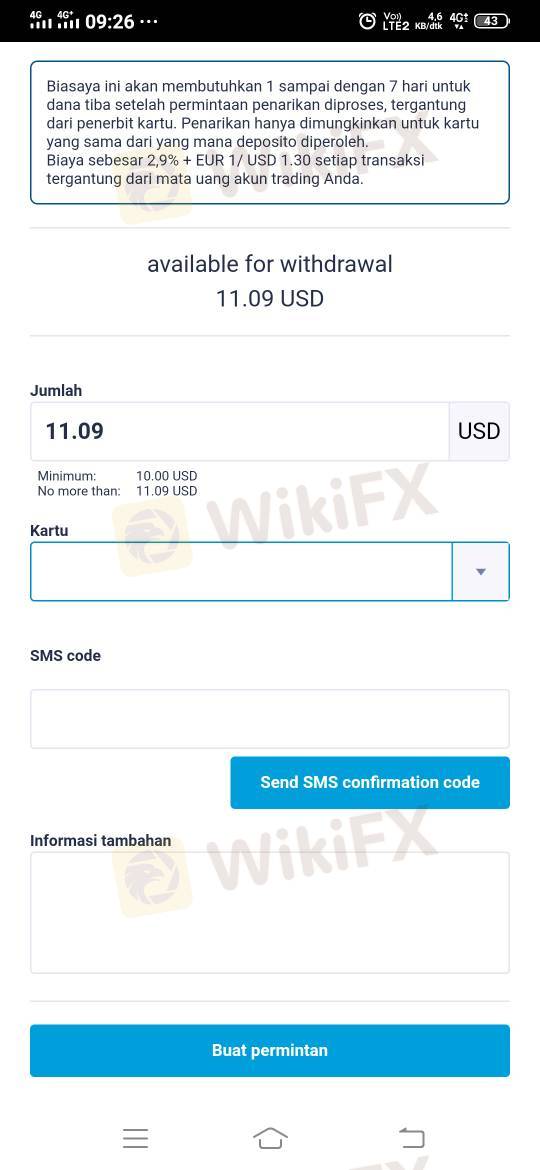Submit with the Buat permintan button
Image resolution: width=540 pixels, height=1170 pixels.
click(270, 1051)
